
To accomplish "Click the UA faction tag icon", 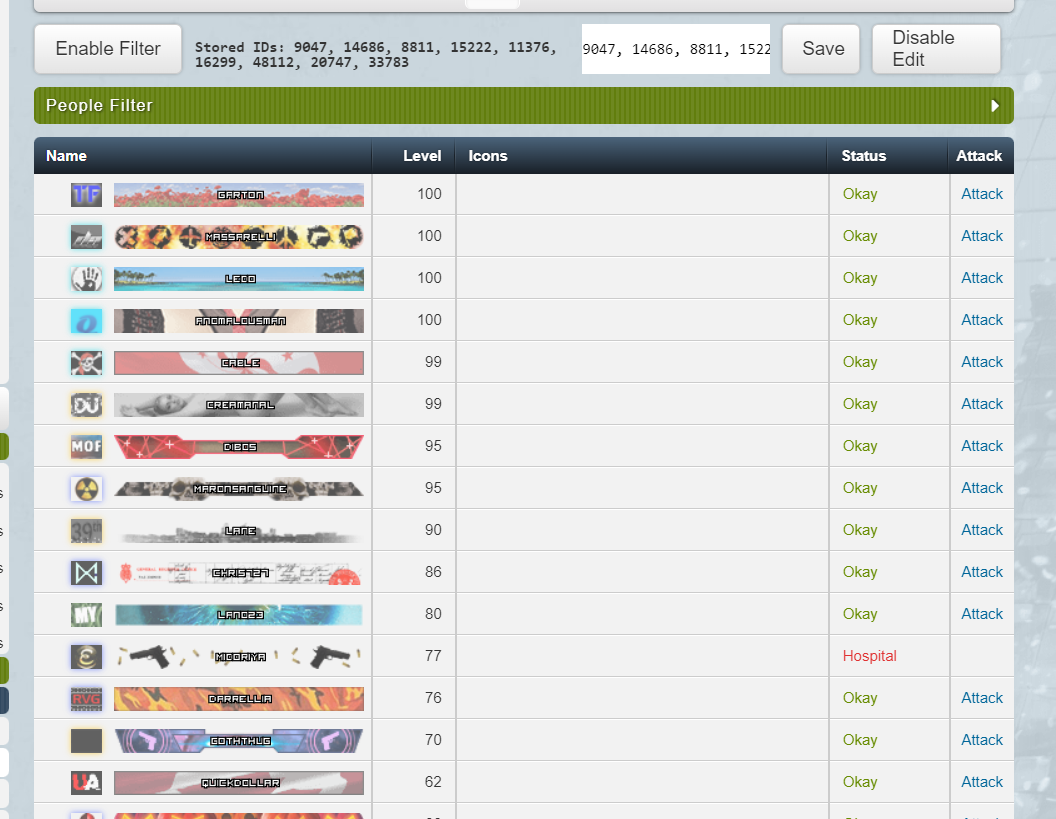I will point(86,783).
